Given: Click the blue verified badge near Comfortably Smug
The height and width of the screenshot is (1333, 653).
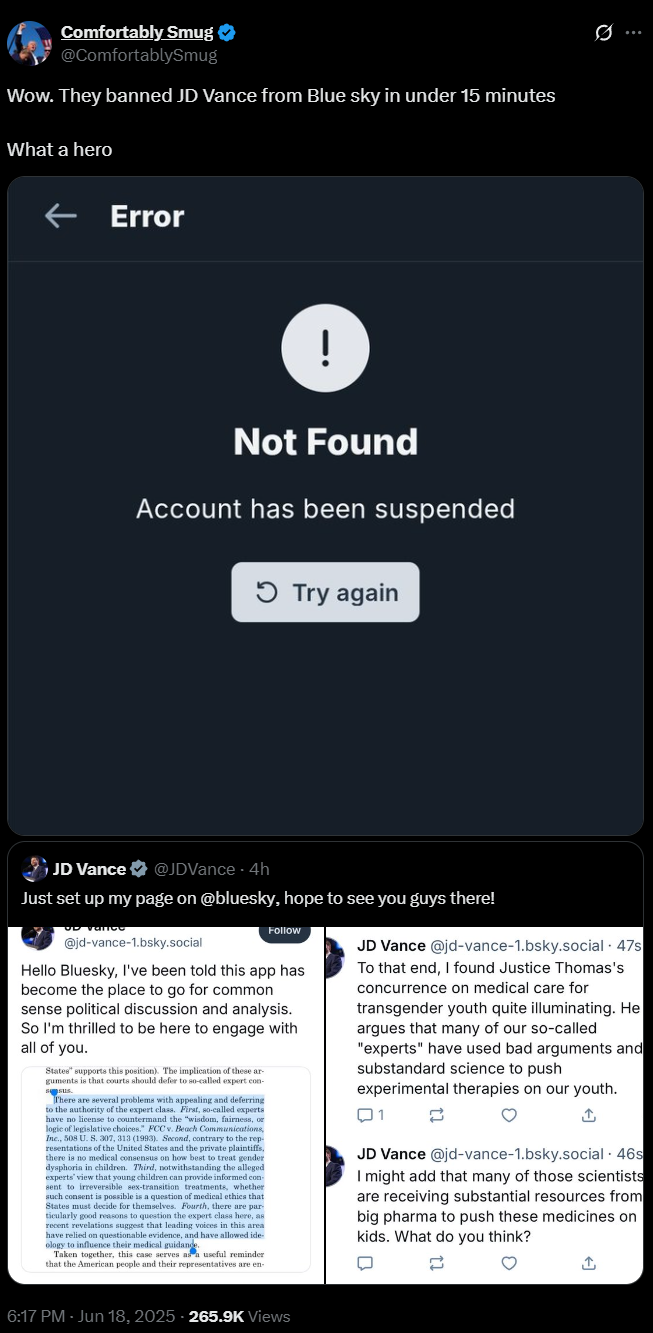Looking at the screenshot, I should tap(228, 33).
